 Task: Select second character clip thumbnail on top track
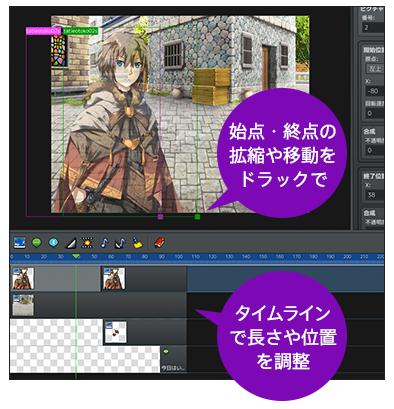coord(114,279)
